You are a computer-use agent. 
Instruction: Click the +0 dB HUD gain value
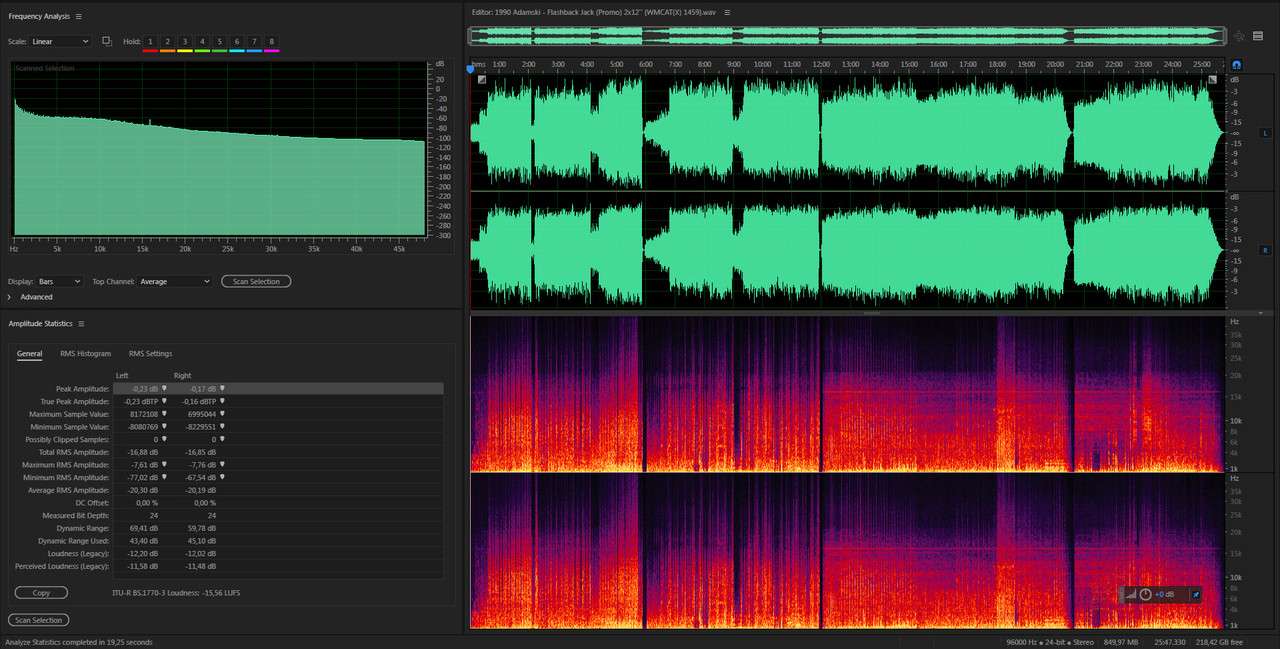(x=1164, y=595)
